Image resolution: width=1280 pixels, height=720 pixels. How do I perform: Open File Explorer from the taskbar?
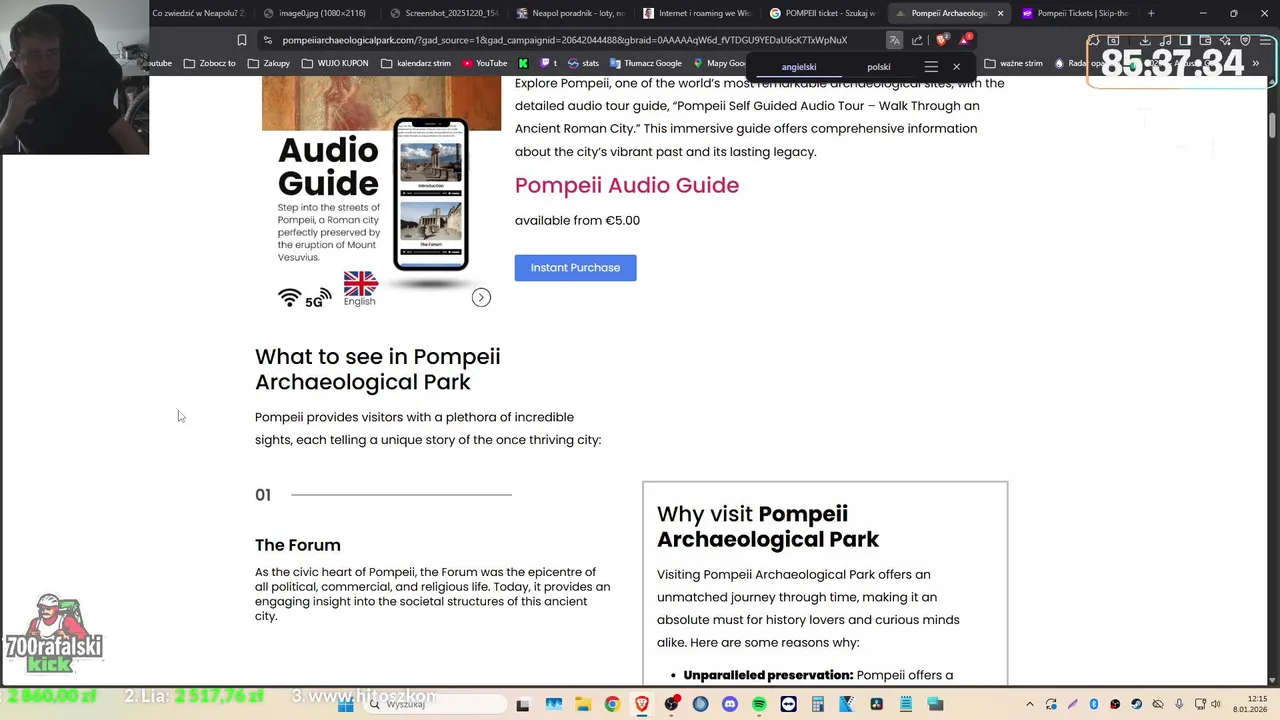(583, 705)
